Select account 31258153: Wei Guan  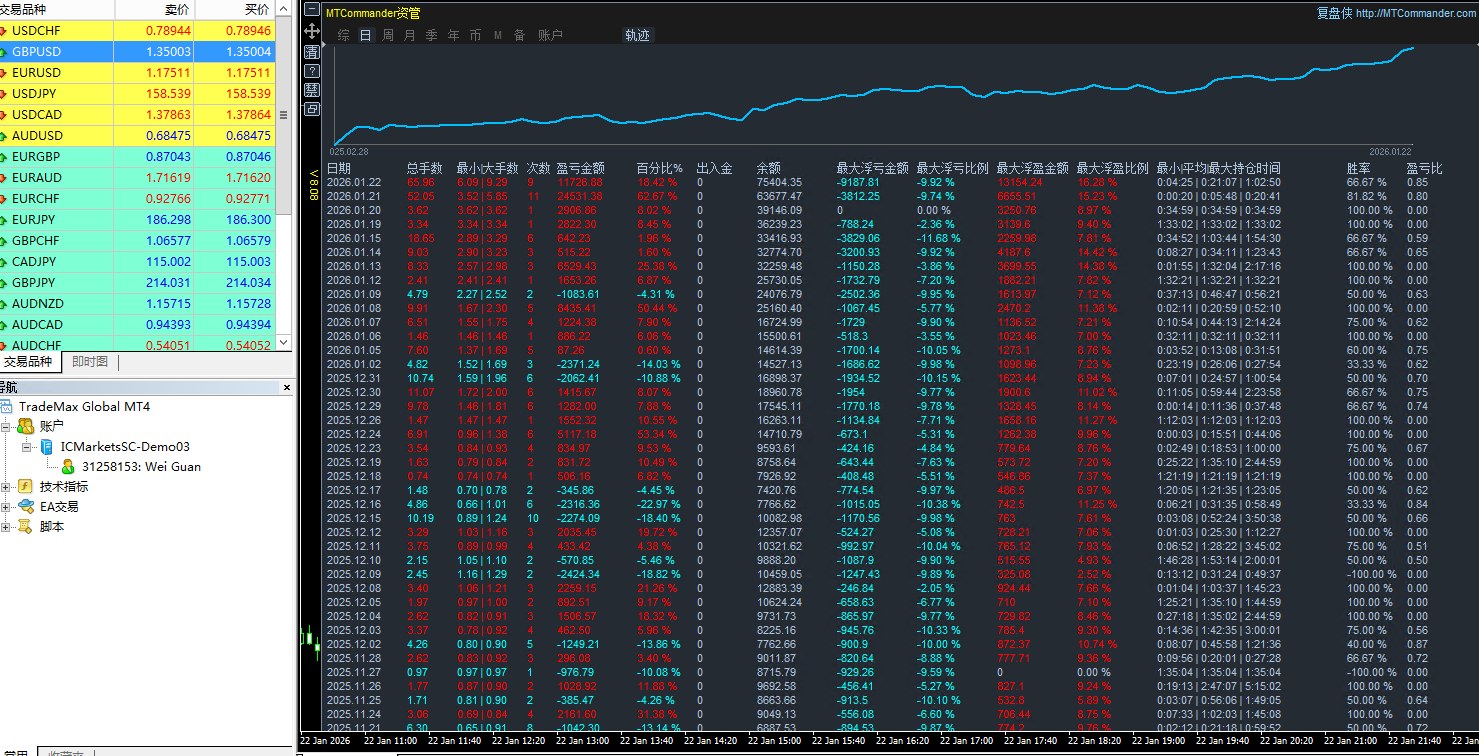[140, 467]
